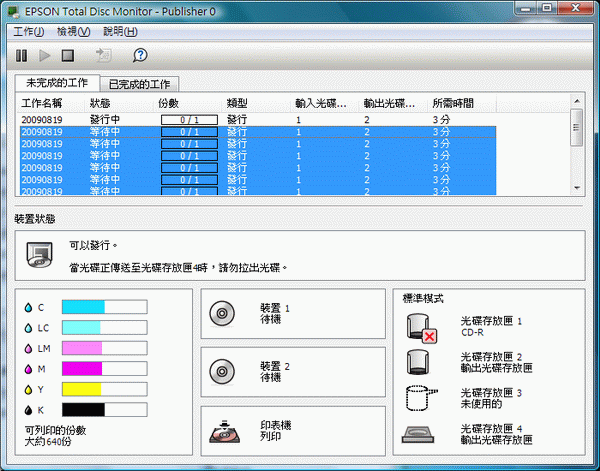Click the CD-R label under 光碟存放匣 1
Viewport: 600px width, 471px height.
click(x=472, y=332)
